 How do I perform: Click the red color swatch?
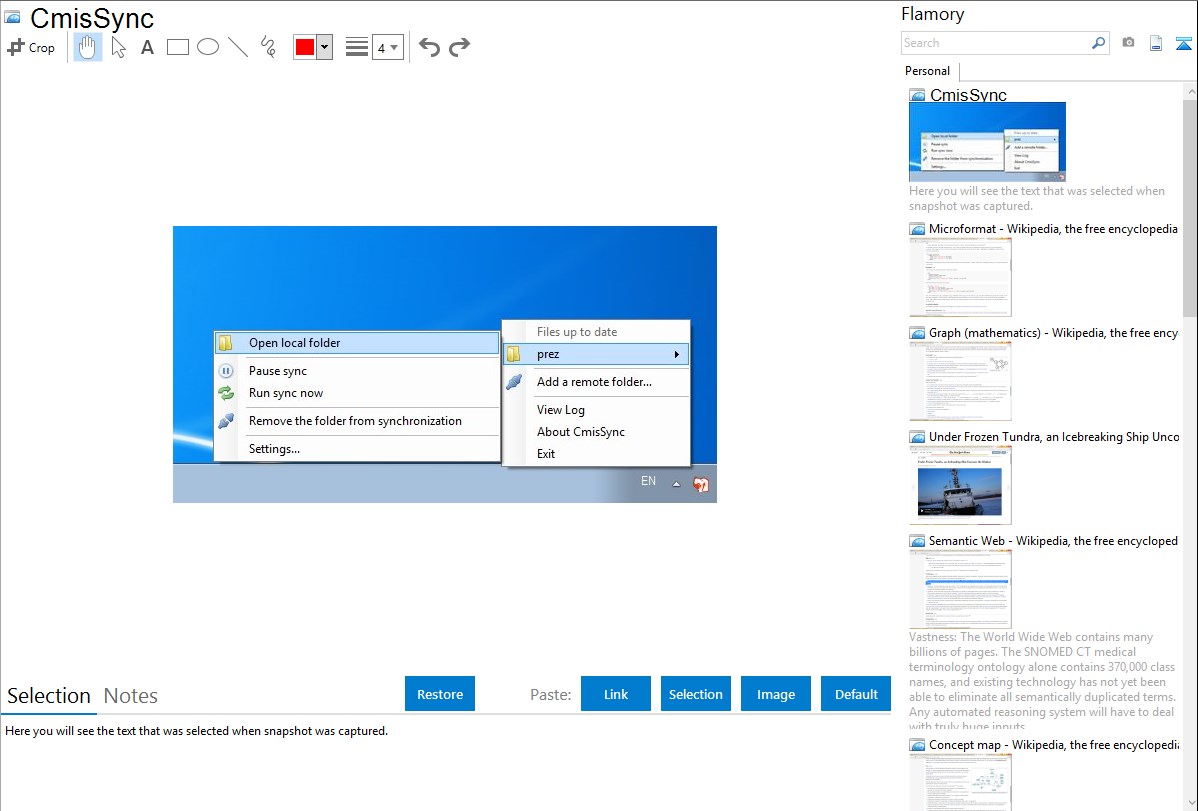coord(305,47)
